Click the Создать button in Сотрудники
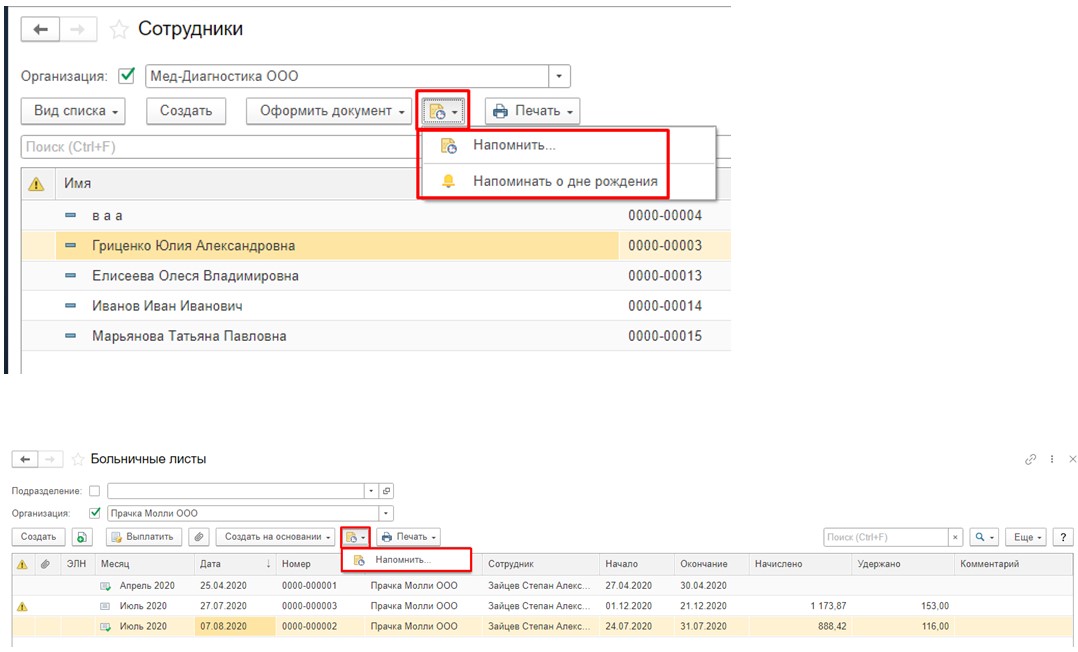1078x652 pixels. 186,111
